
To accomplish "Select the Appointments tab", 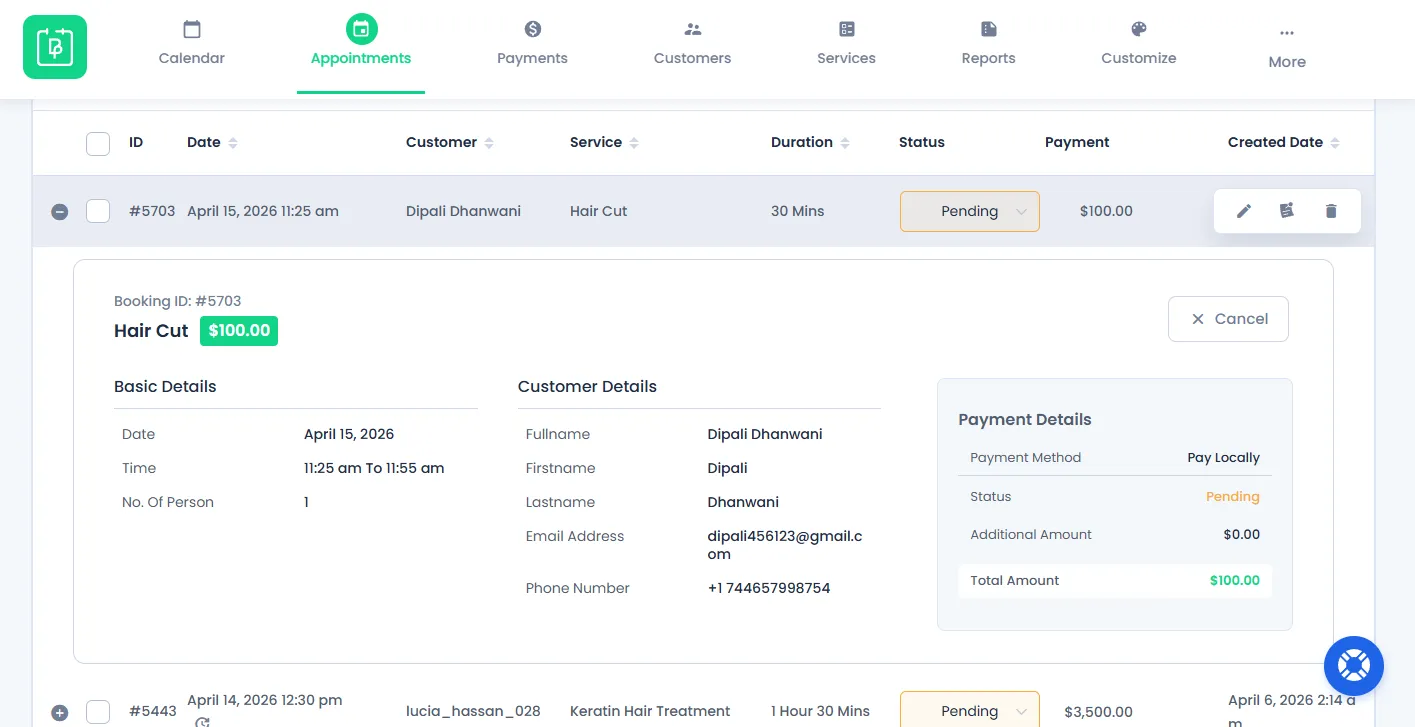I will 361,58.
